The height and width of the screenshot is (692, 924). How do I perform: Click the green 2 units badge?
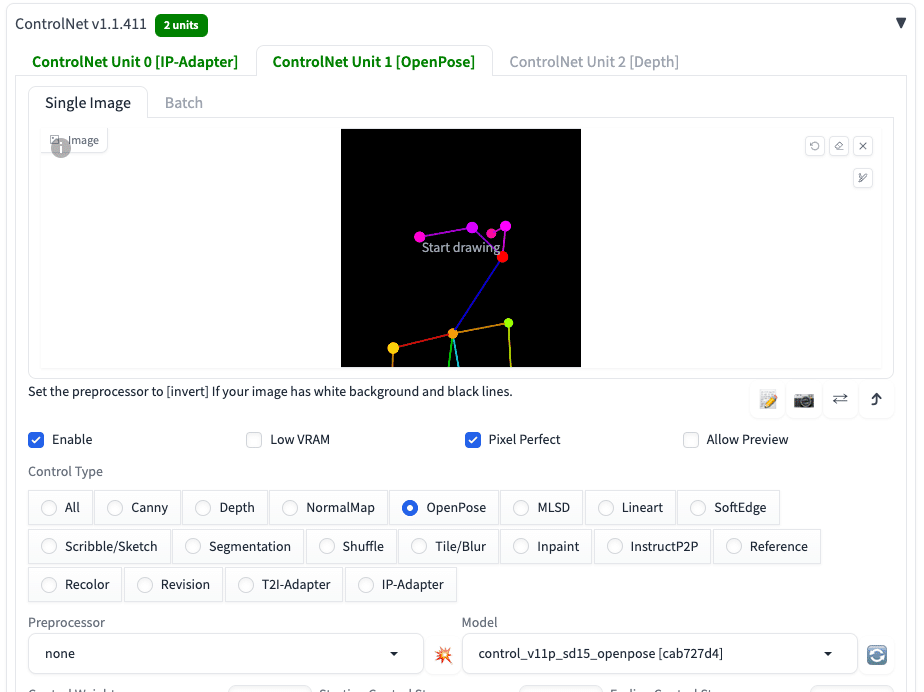(x=181, y=25)
